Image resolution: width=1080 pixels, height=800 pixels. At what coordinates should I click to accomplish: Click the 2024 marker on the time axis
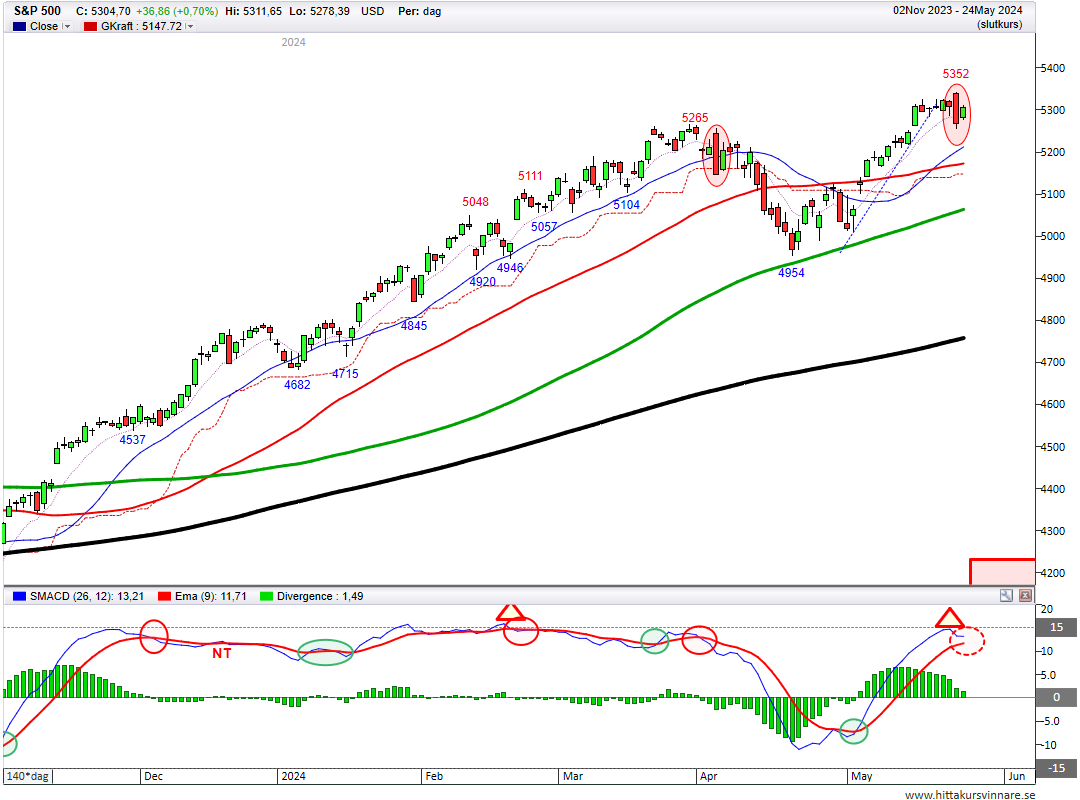click(293, 776)
